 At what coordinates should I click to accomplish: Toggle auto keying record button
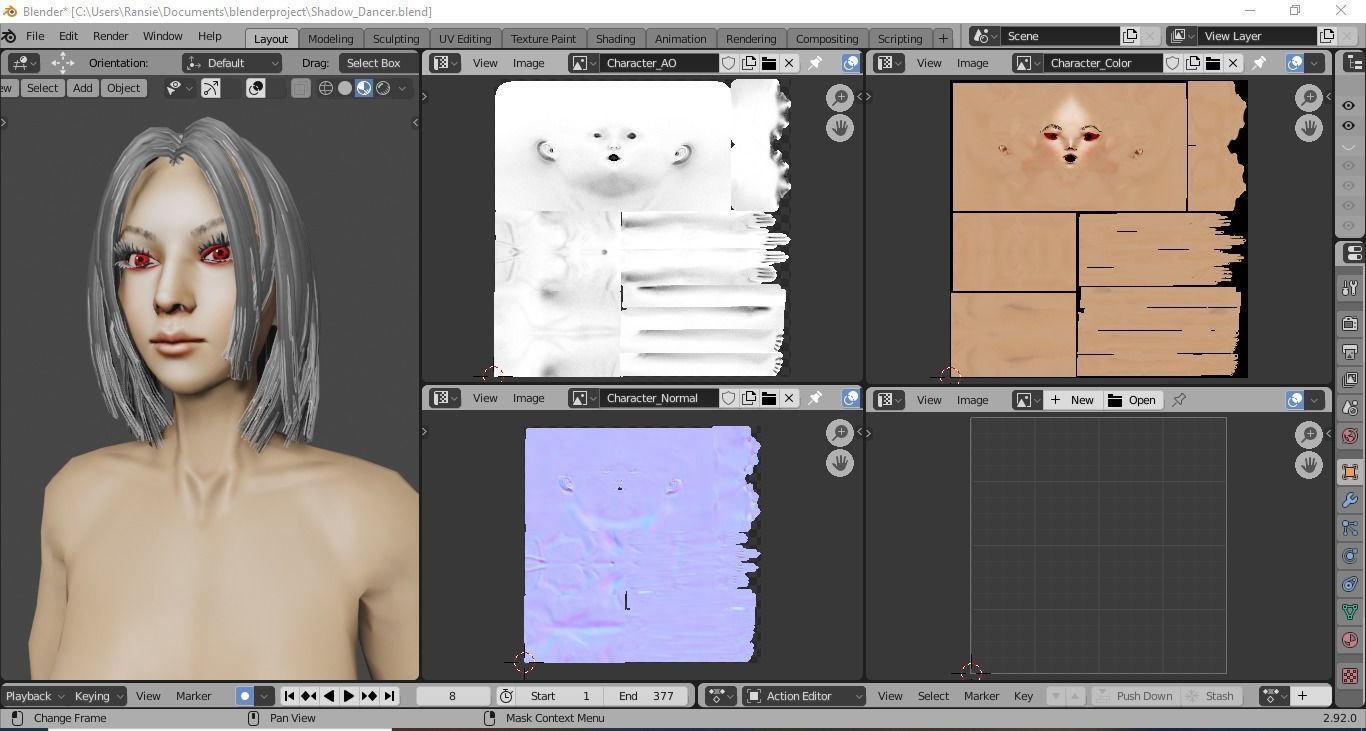click(x=245, y=696)
